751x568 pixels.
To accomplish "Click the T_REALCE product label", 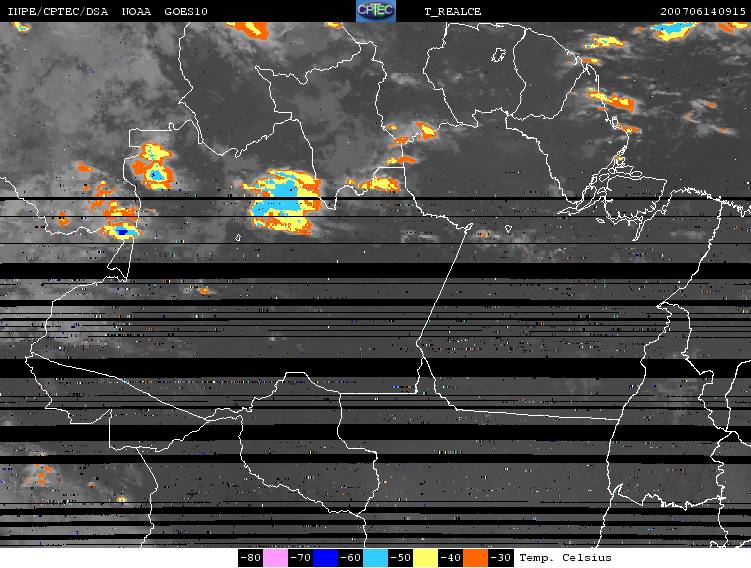I will point(453,11).
